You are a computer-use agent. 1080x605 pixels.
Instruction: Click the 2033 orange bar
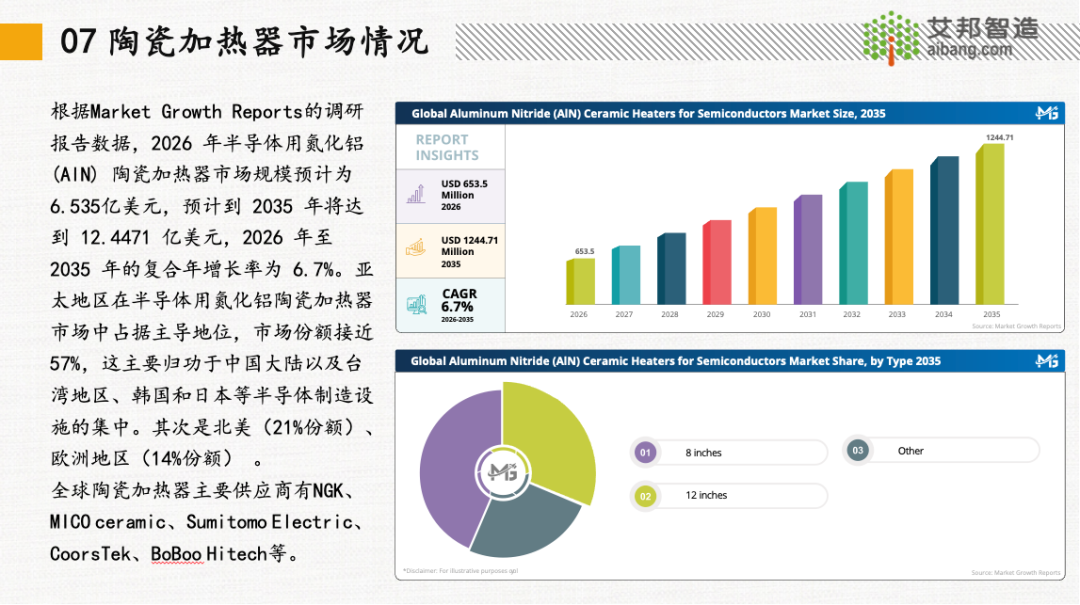click(x=899, y=237)
